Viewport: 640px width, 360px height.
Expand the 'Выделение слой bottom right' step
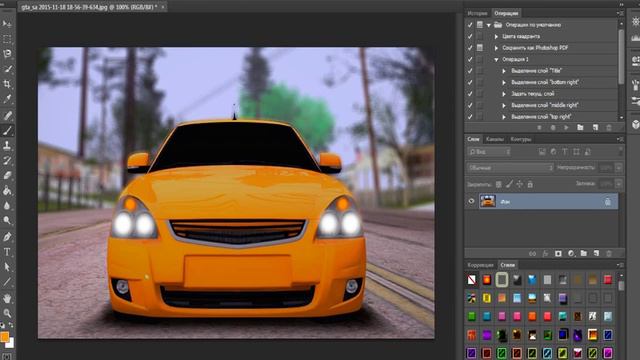click(504, 82)
